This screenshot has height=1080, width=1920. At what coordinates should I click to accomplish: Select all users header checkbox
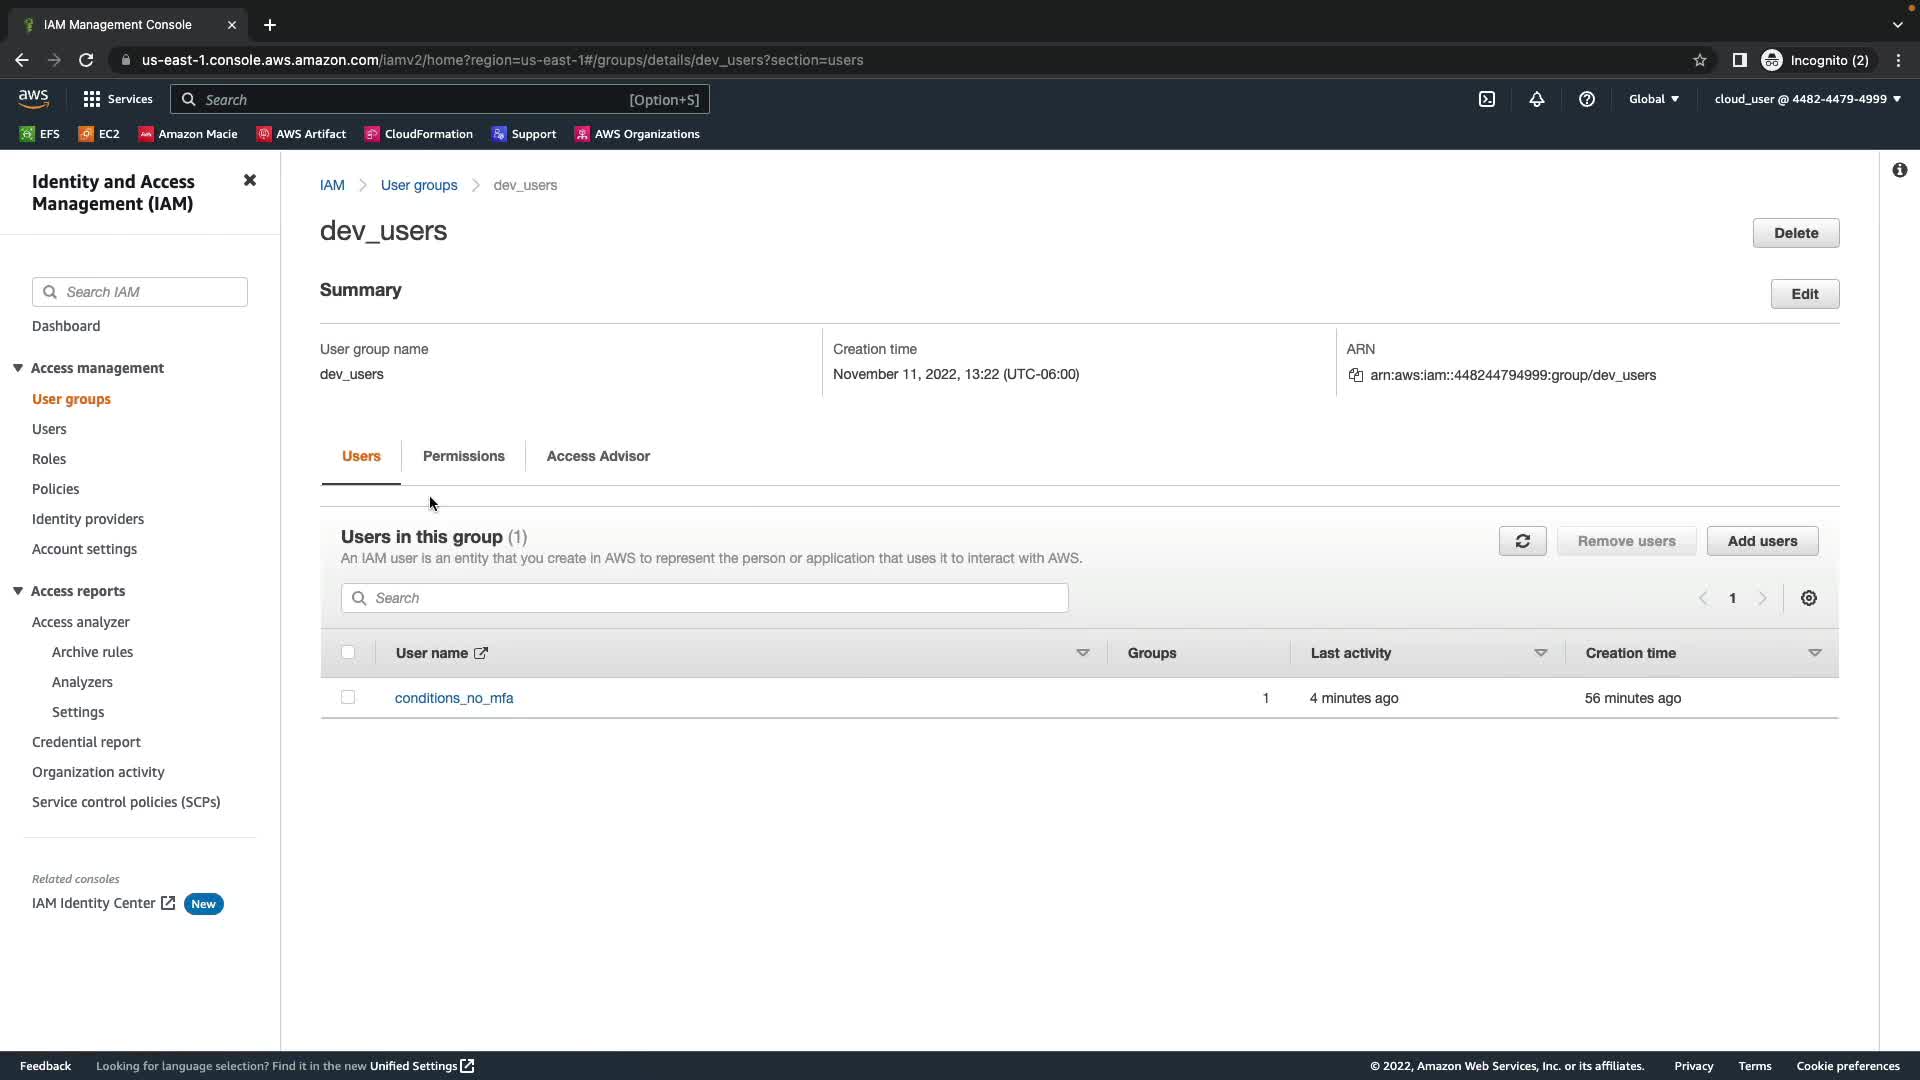[x=348, y=652]
